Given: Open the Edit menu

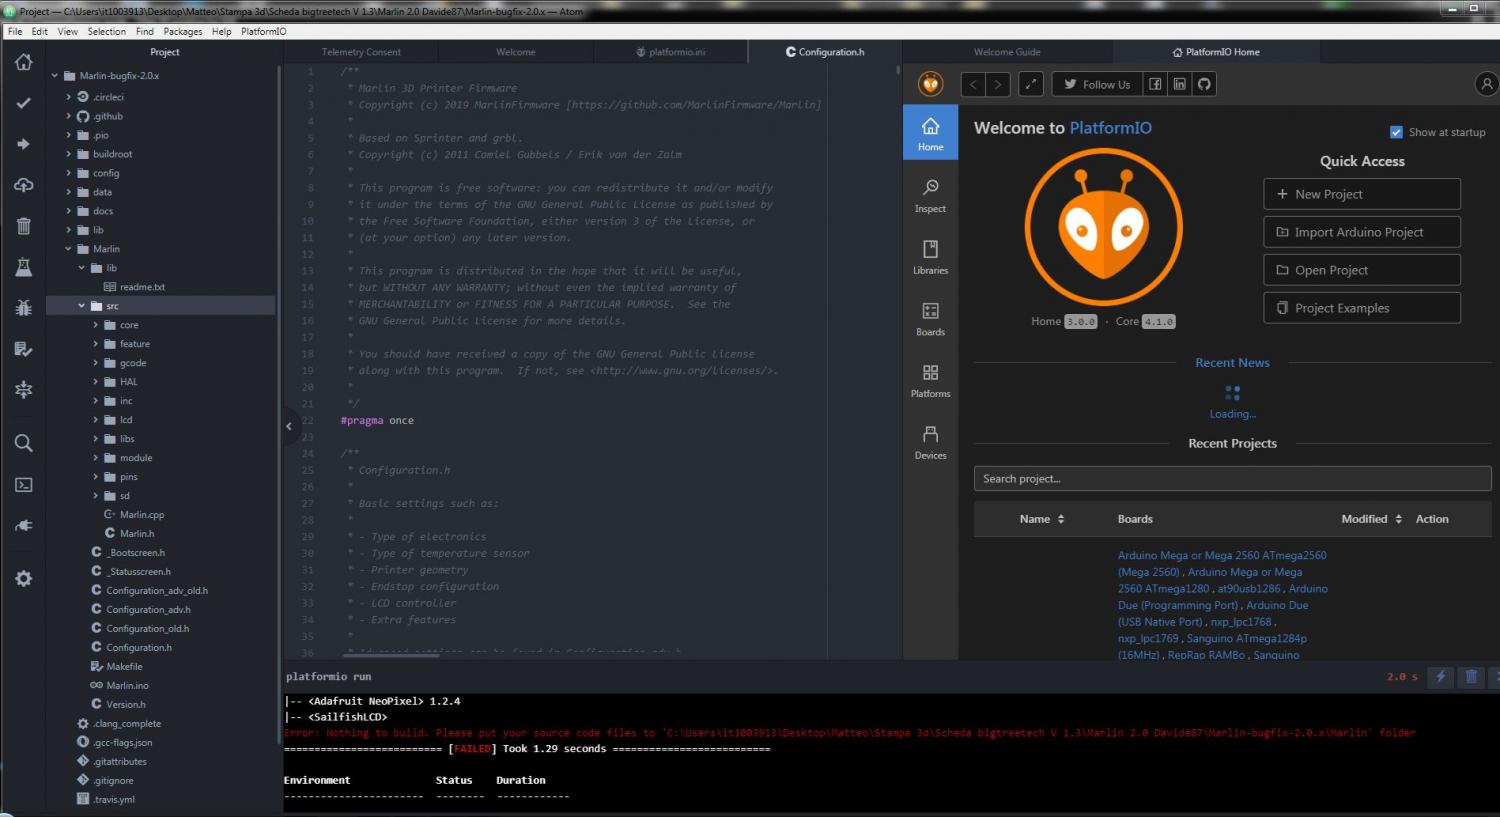Looking at the screenshot, I should (39, 31).
